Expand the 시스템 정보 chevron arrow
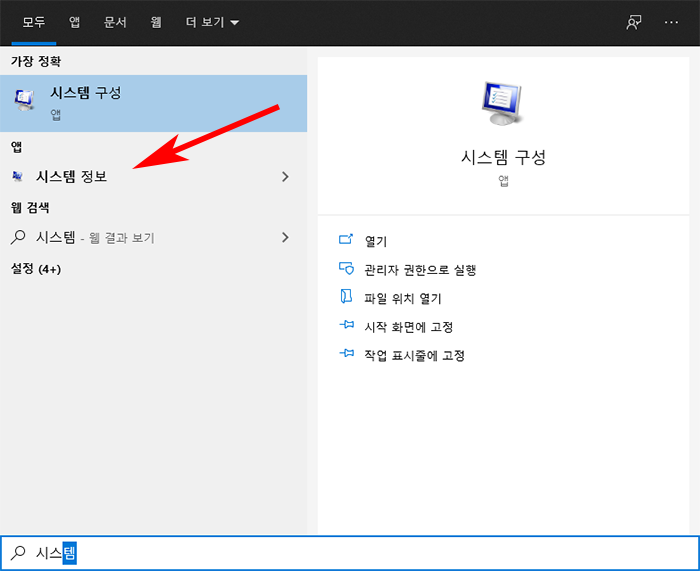700x571 pixels. click(286, 177)
